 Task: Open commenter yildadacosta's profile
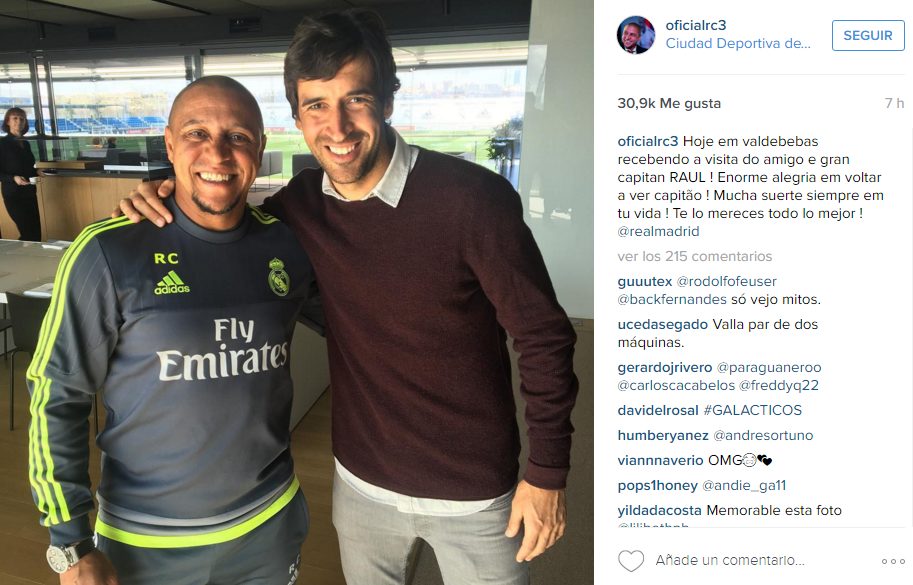tap(660, 510)
